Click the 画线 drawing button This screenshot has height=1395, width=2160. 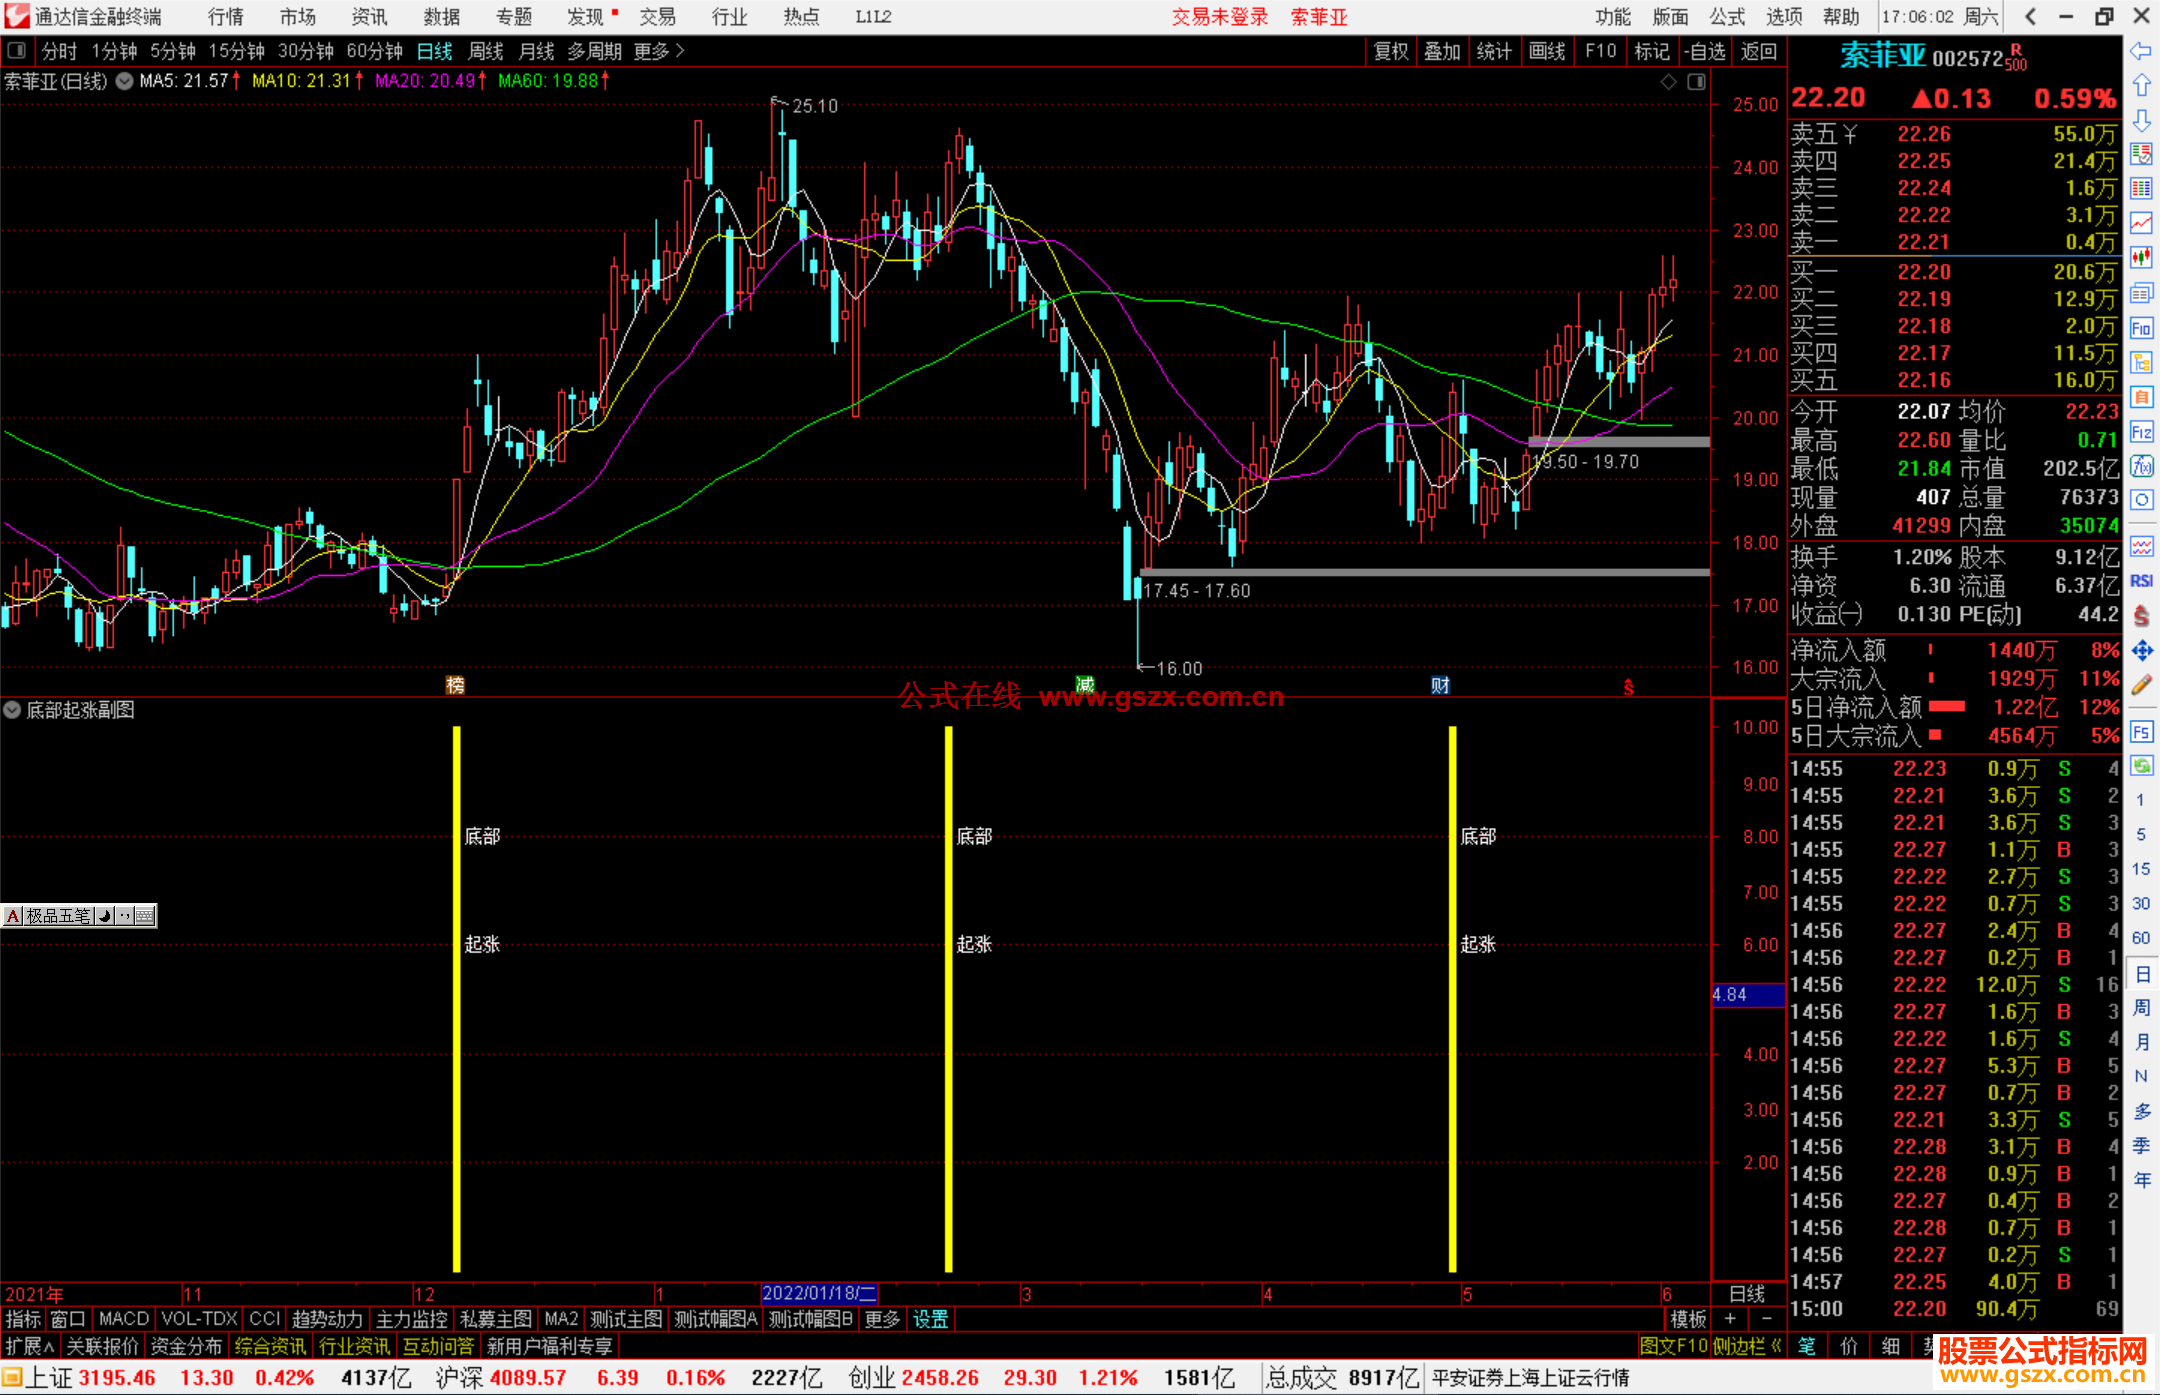(1547, 51)
